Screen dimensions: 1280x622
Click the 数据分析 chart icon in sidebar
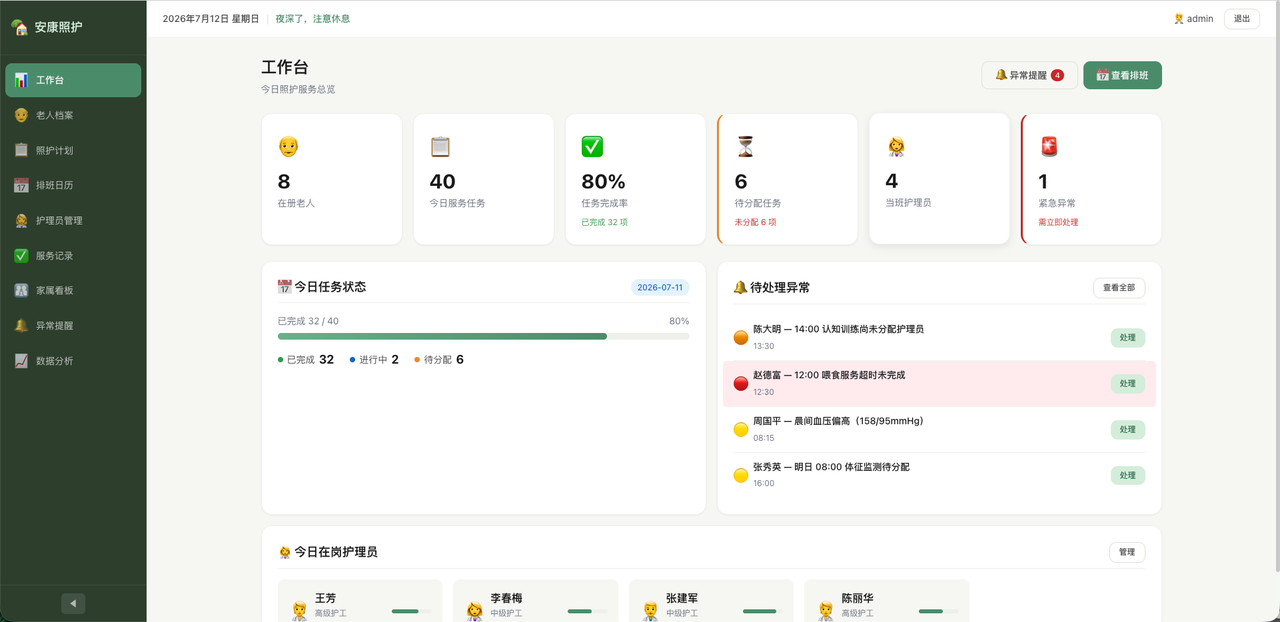click(x=21, y=360)
